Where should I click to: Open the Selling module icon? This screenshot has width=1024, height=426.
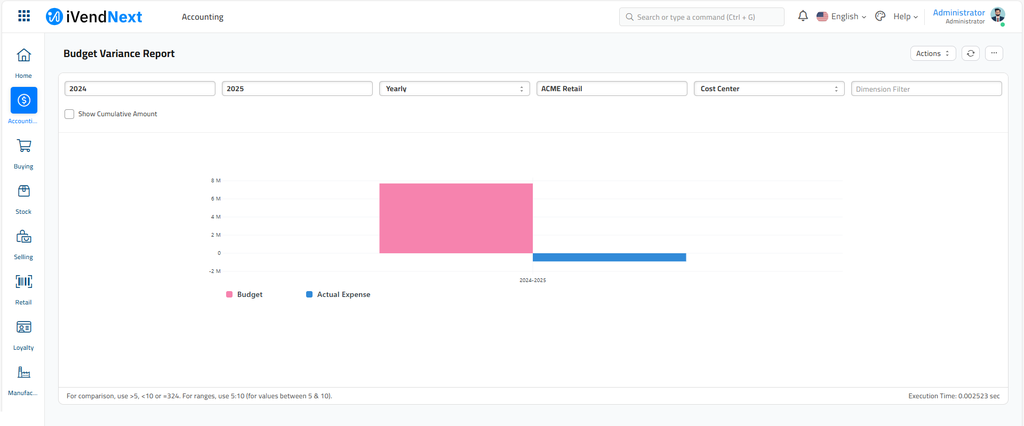24,237
